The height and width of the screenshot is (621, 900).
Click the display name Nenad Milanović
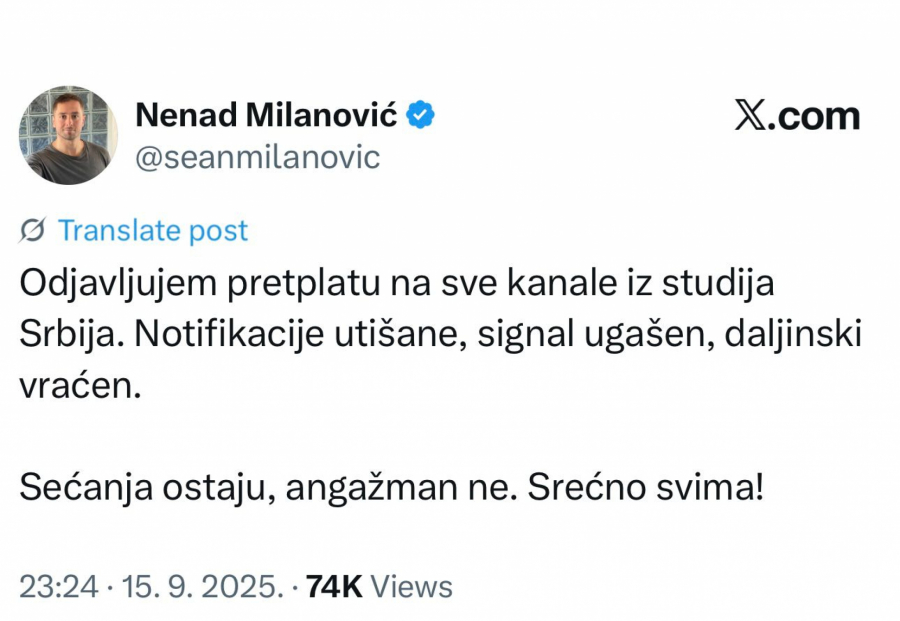tap(266, 114)
